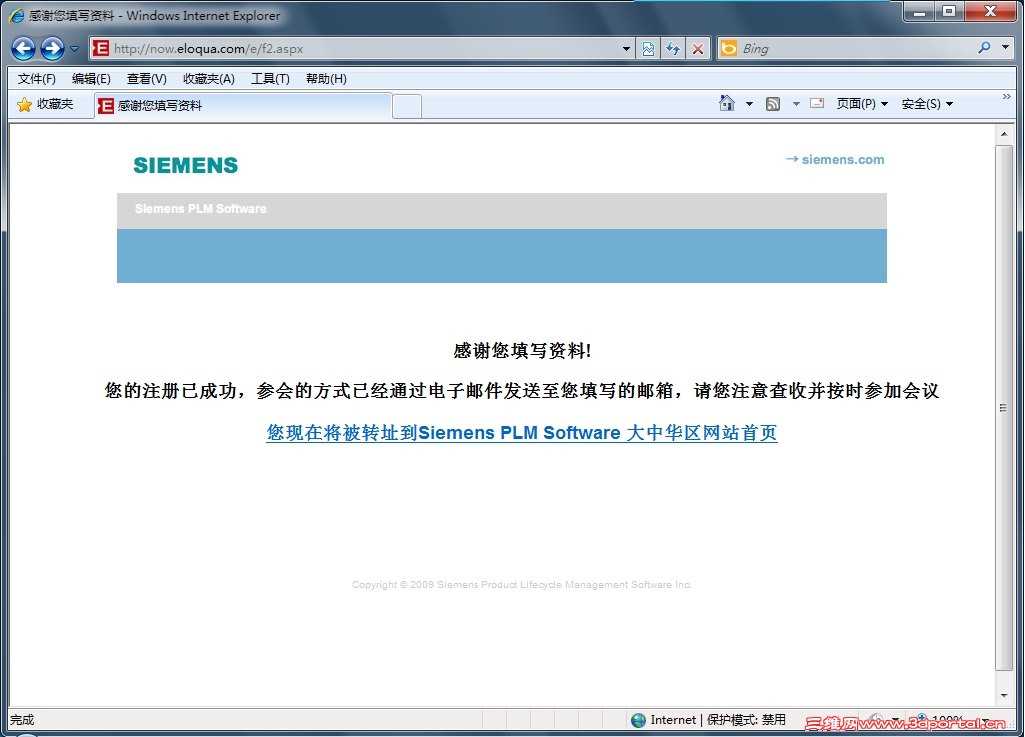This screenshot has width=1025, height=737.
Task: Click the Siemens PLM Software 大中华区网站首页 link
Action: pos(522,433)
